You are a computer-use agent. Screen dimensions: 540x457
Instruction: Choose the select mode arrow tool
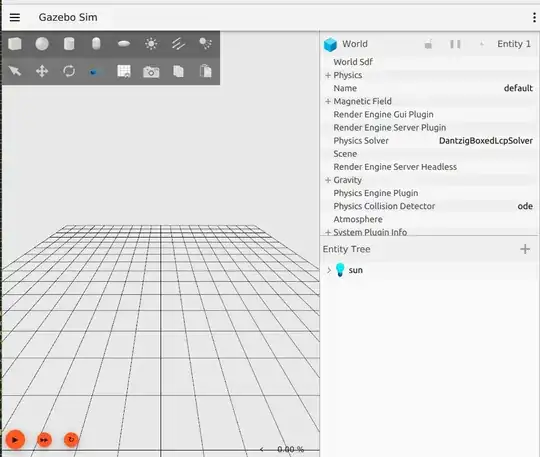(15, 71)
